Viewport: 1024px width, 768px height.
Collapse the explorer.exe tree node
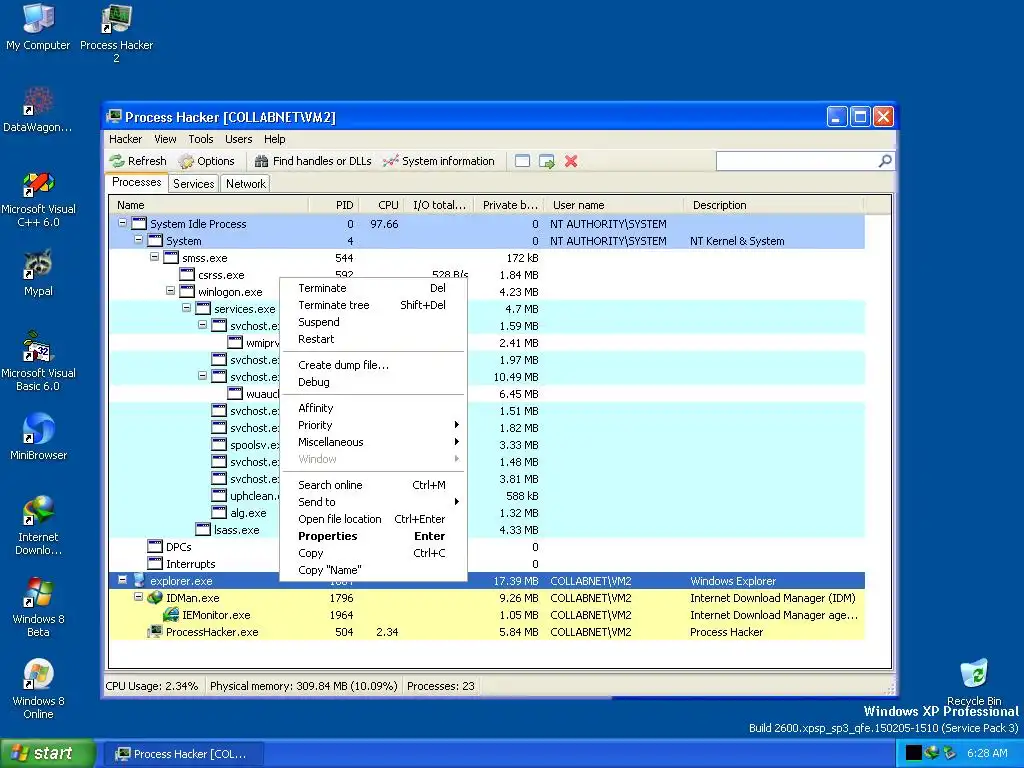click(x=122, y=579)
